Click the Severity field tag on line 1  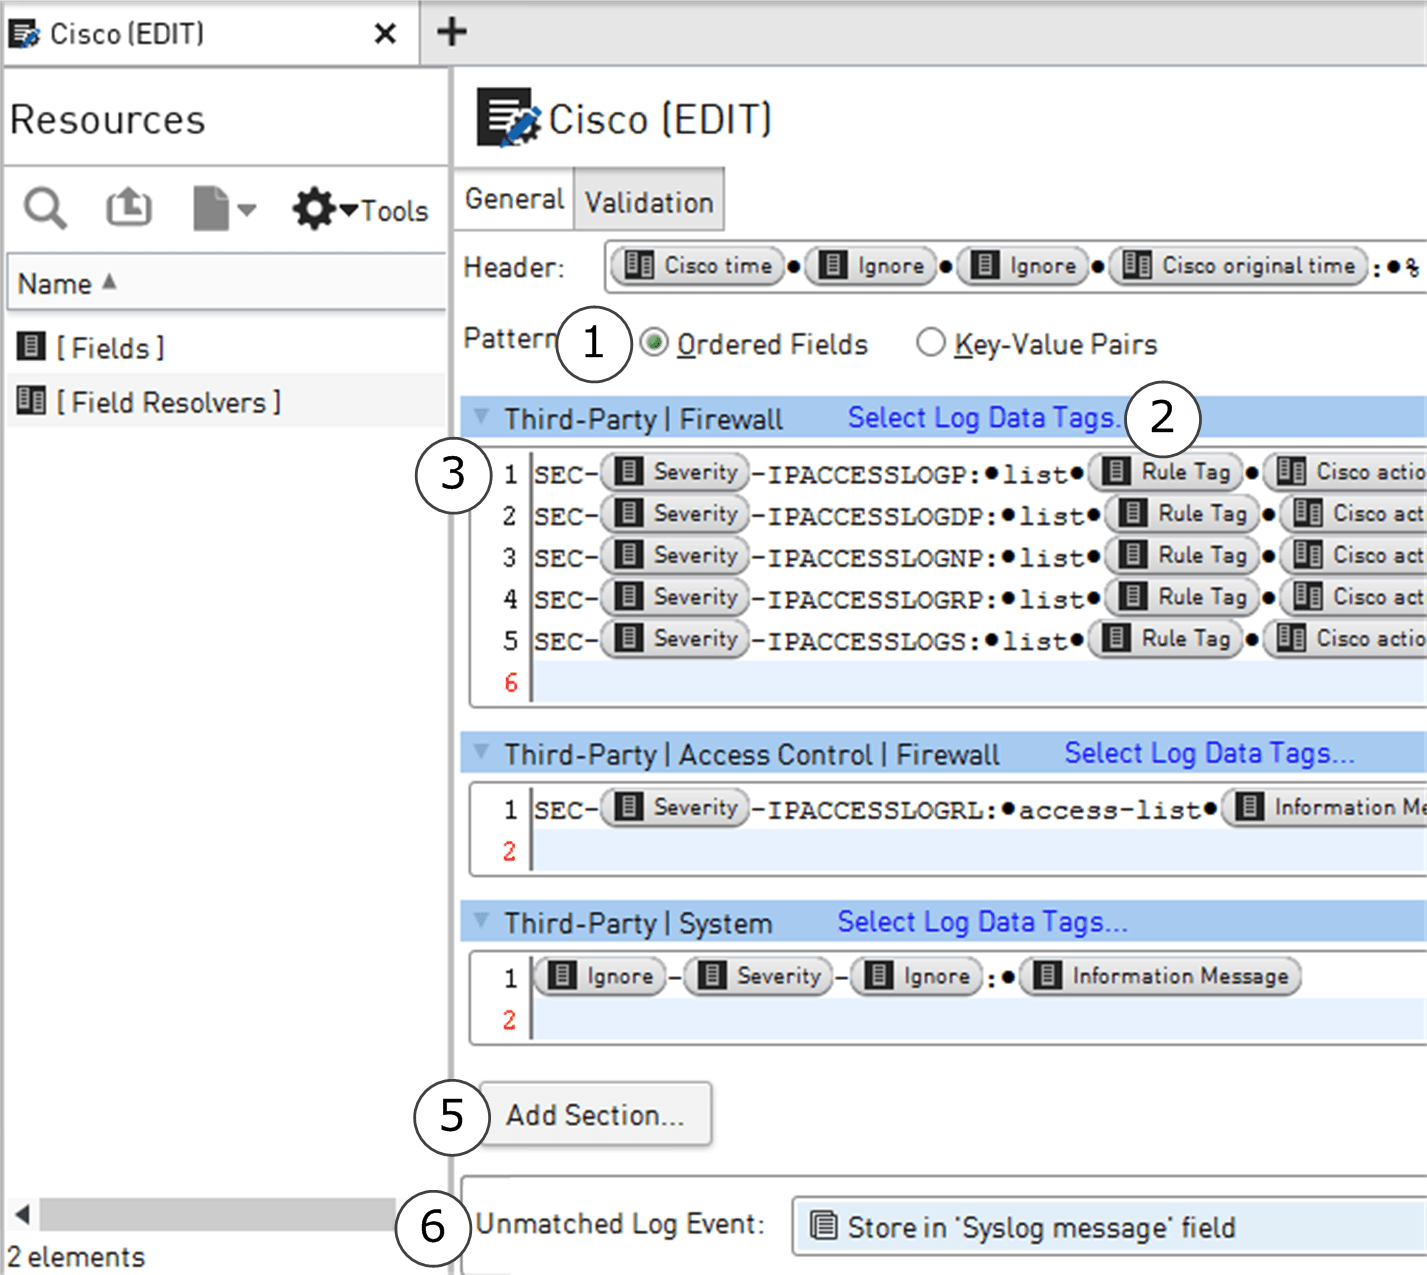(x=674, y=472)
